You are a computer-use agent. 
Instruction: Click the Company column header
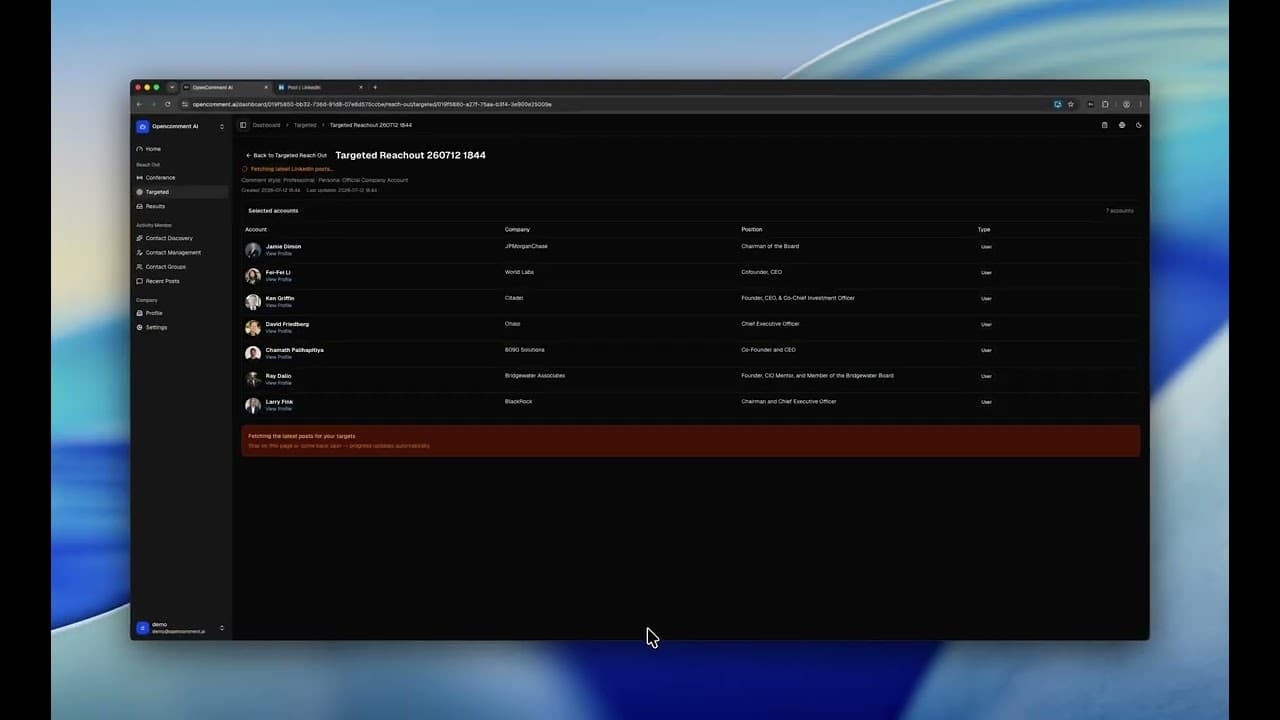point(517,230)
